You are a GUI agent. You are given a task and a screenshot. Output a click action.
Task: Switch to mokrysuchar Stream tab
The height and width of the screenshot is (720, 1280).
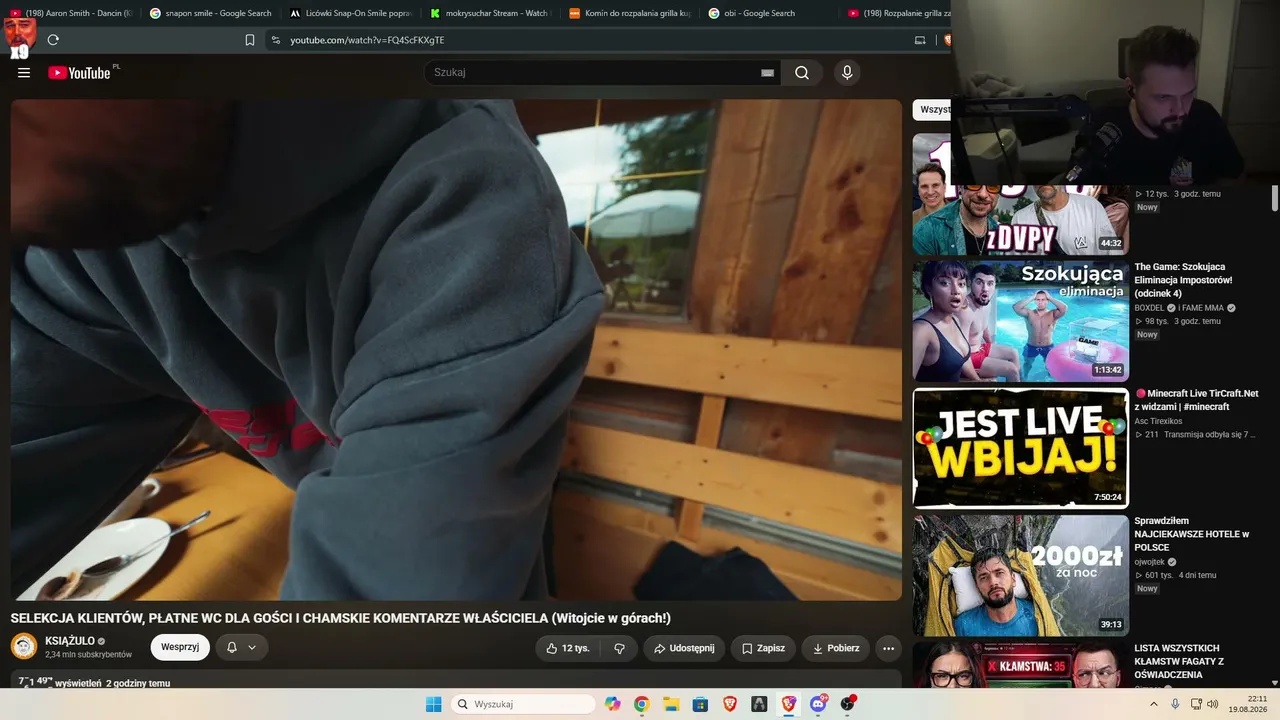[x=490, y=13]
